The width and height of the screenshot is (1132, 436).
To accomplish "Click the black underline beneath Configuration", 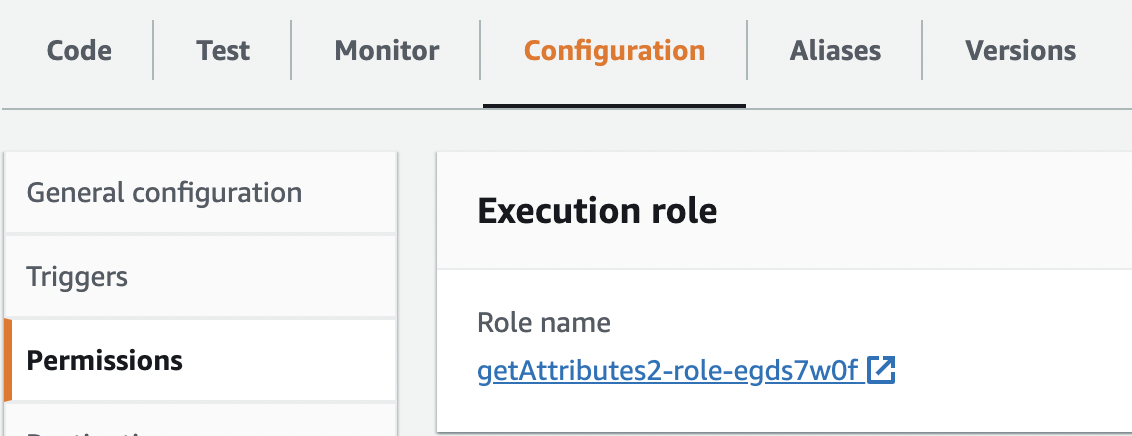I will [x=614, y=104].
